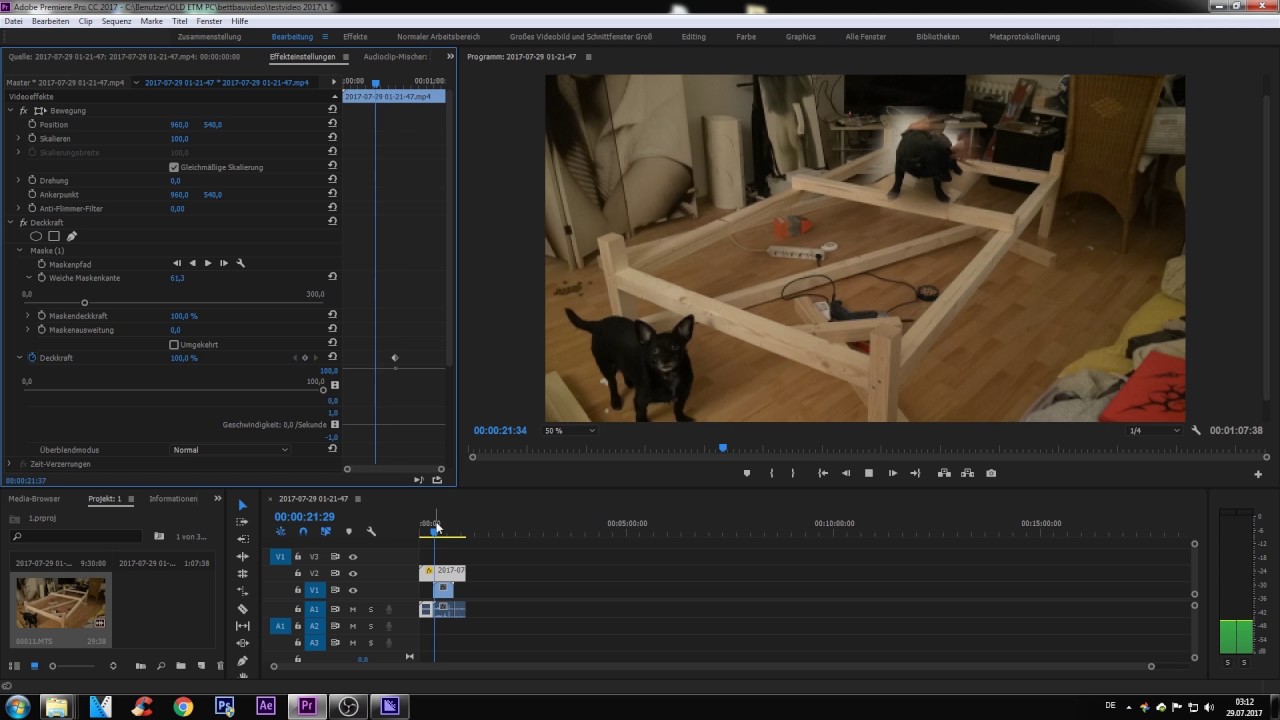Viewport: 1280px width, 720px height.
Task: Solo audio track A2
Action: [x=370, y=626]
